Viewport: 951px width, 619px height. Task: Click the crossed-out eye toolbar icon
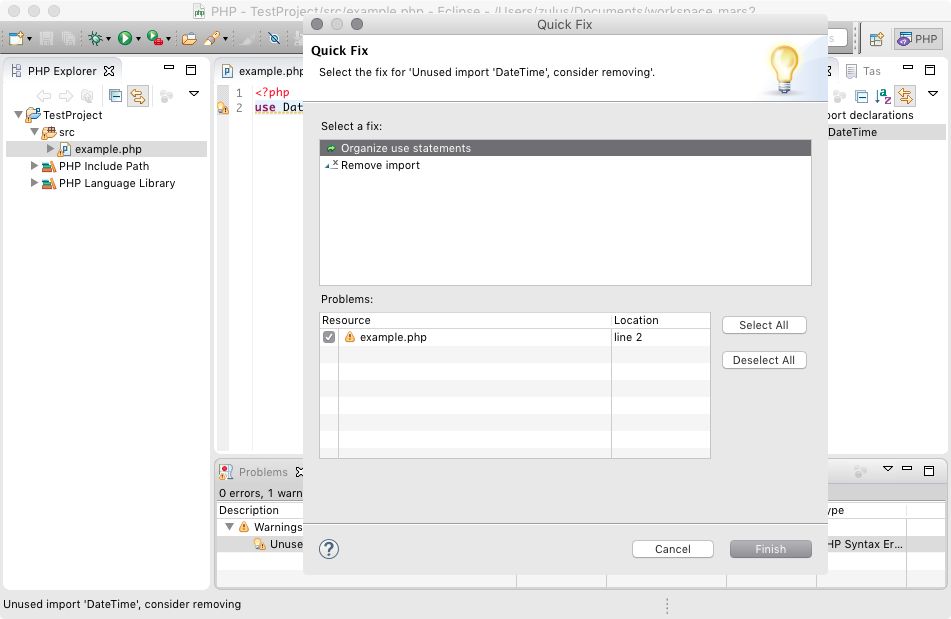click(x=274, y=39)
